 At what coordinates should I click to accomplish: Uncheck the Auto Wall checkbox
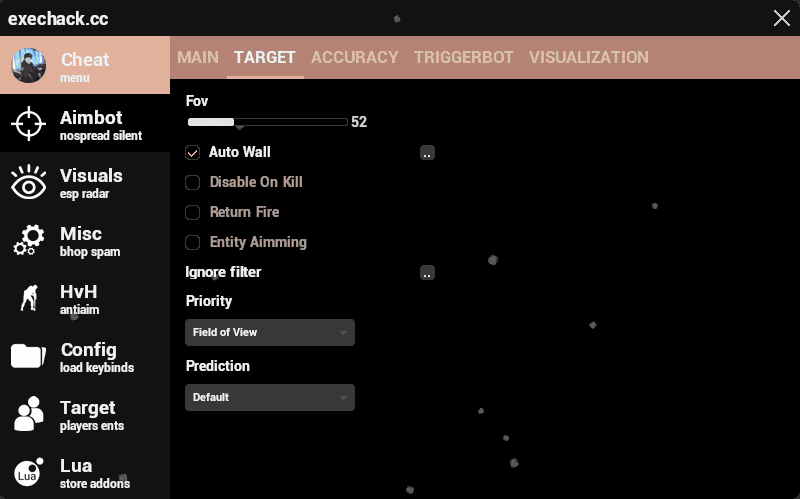coord(193,153)
